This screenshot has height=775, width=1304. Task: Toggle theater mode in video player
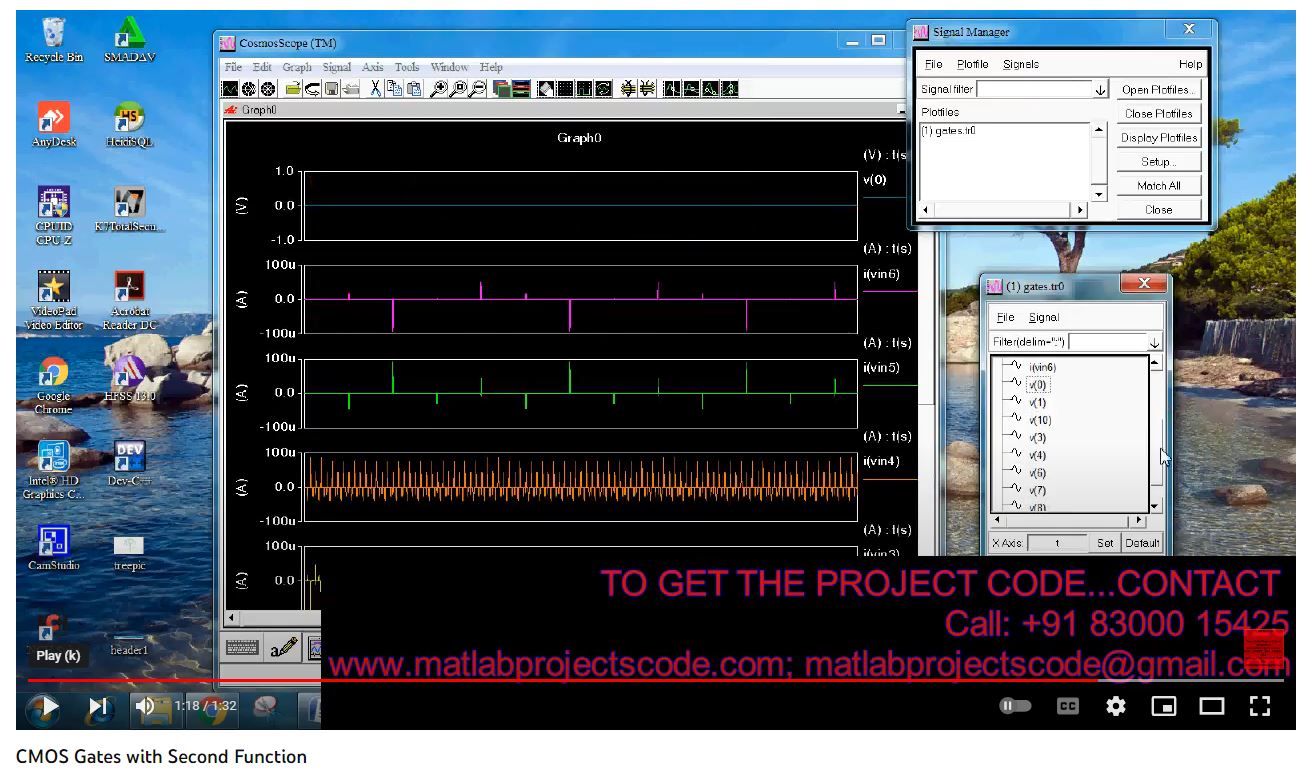pyautogui.click(x=1212, y=706)
